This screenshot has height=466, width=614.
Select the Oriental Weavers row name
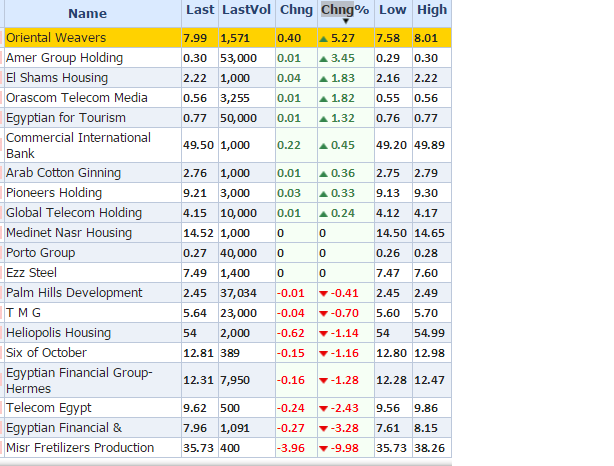point(56,38)
